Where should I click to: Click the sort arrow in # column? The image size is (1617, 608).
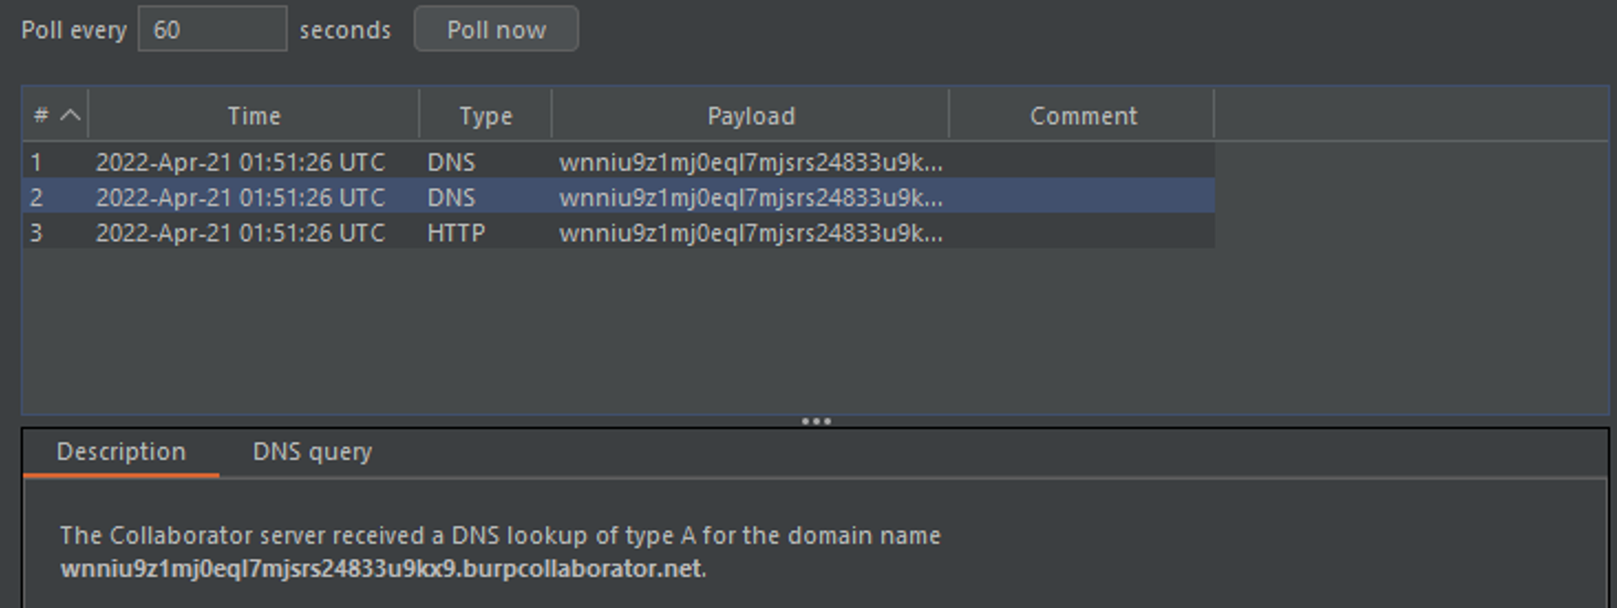pyautogui.click(x=70, y=115)
